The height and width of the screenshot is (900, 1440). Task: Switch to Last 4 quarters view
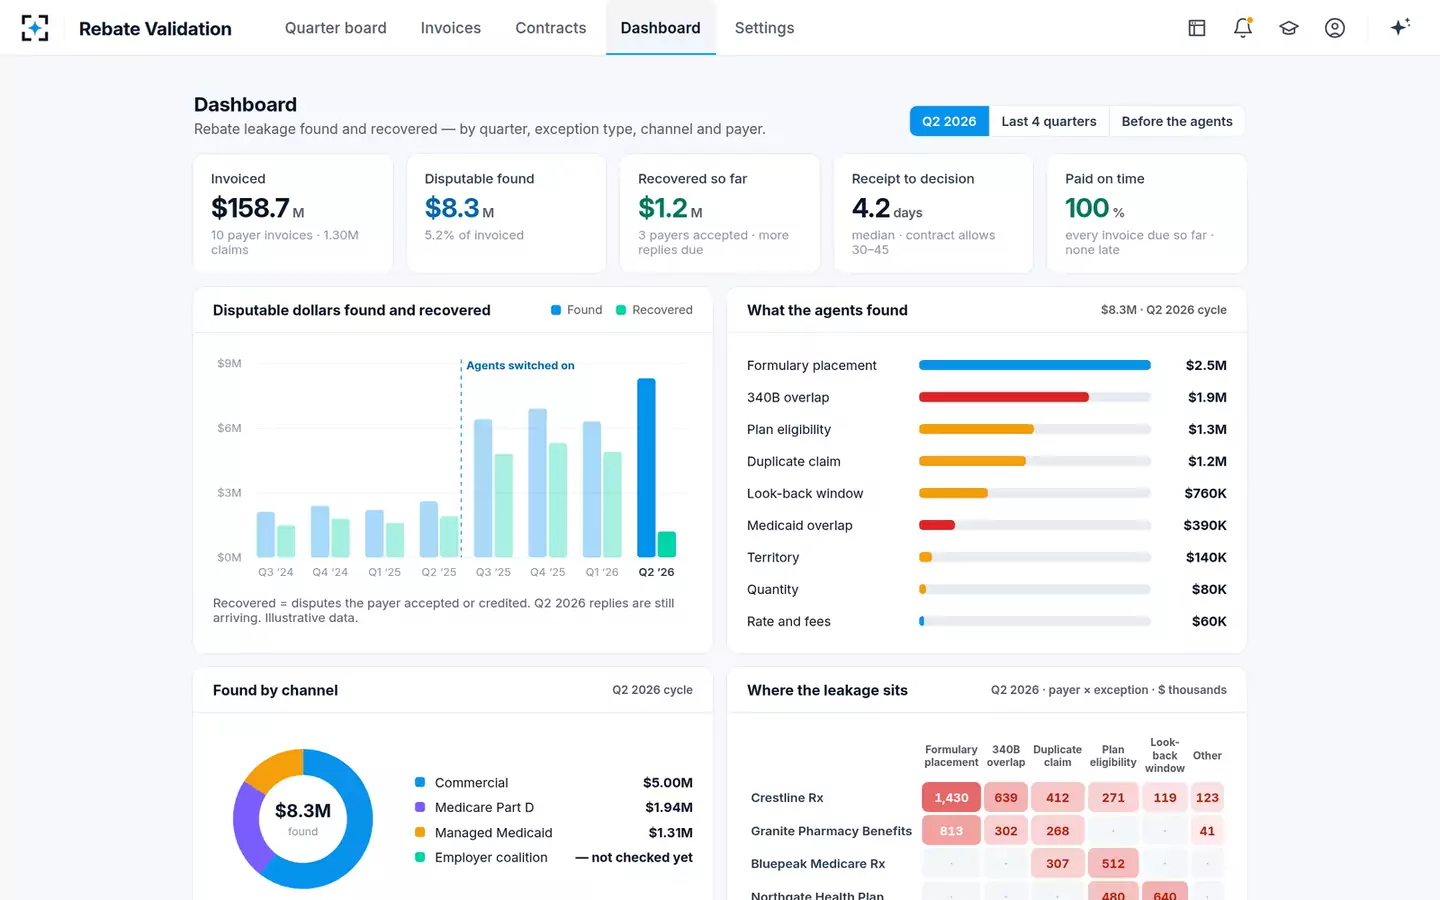coord(1049,121)
